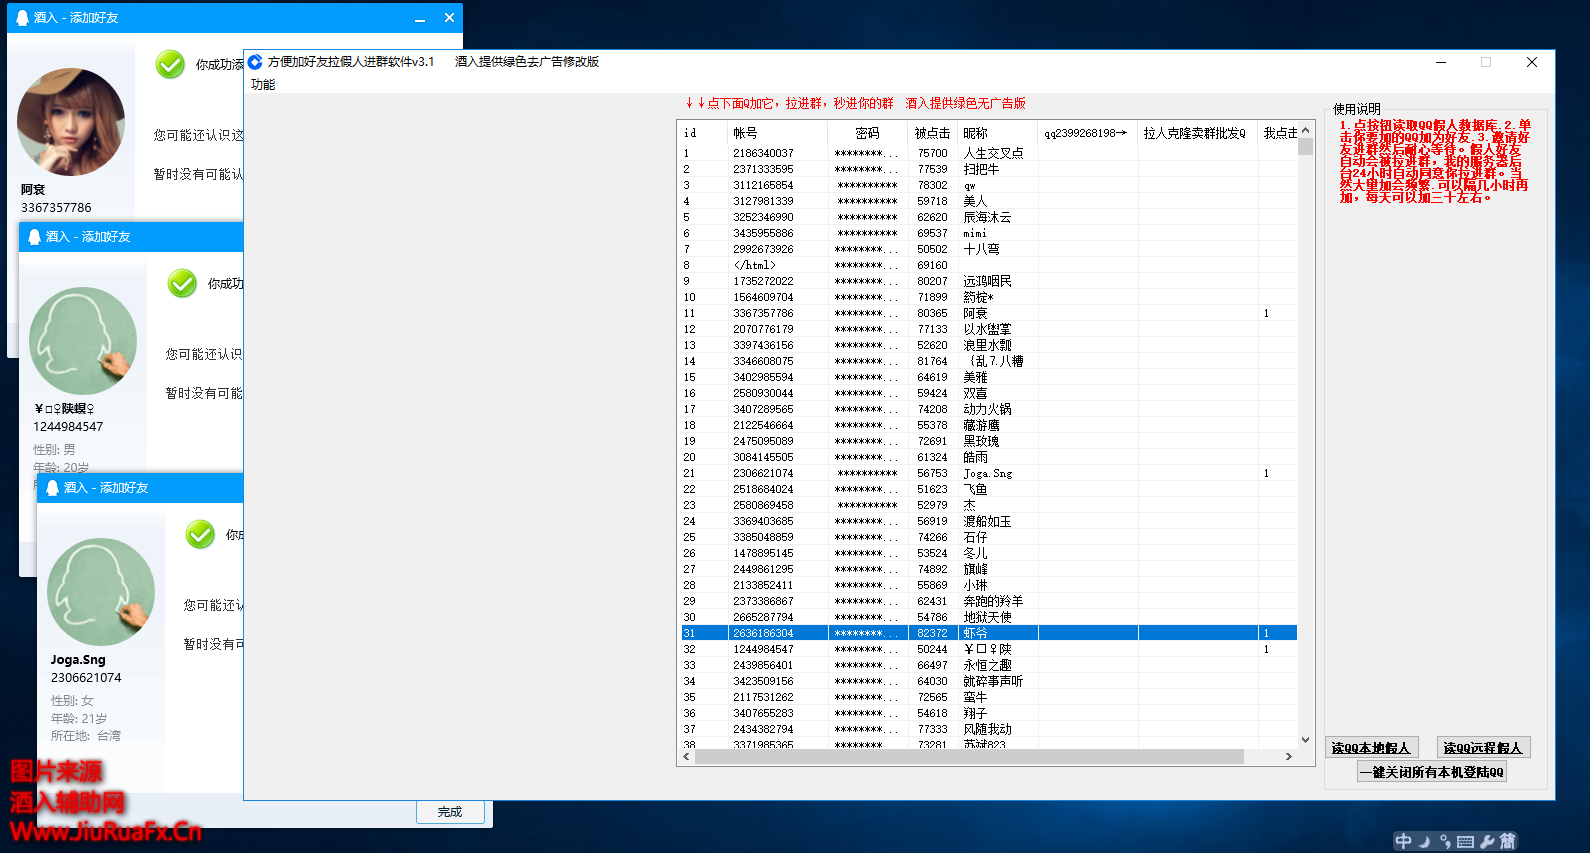Viewport: 1590px width, 853px height.
Task: Click the 所在地: 台湾 profile line
Action: pyautogui.click(x=86, y=736)
